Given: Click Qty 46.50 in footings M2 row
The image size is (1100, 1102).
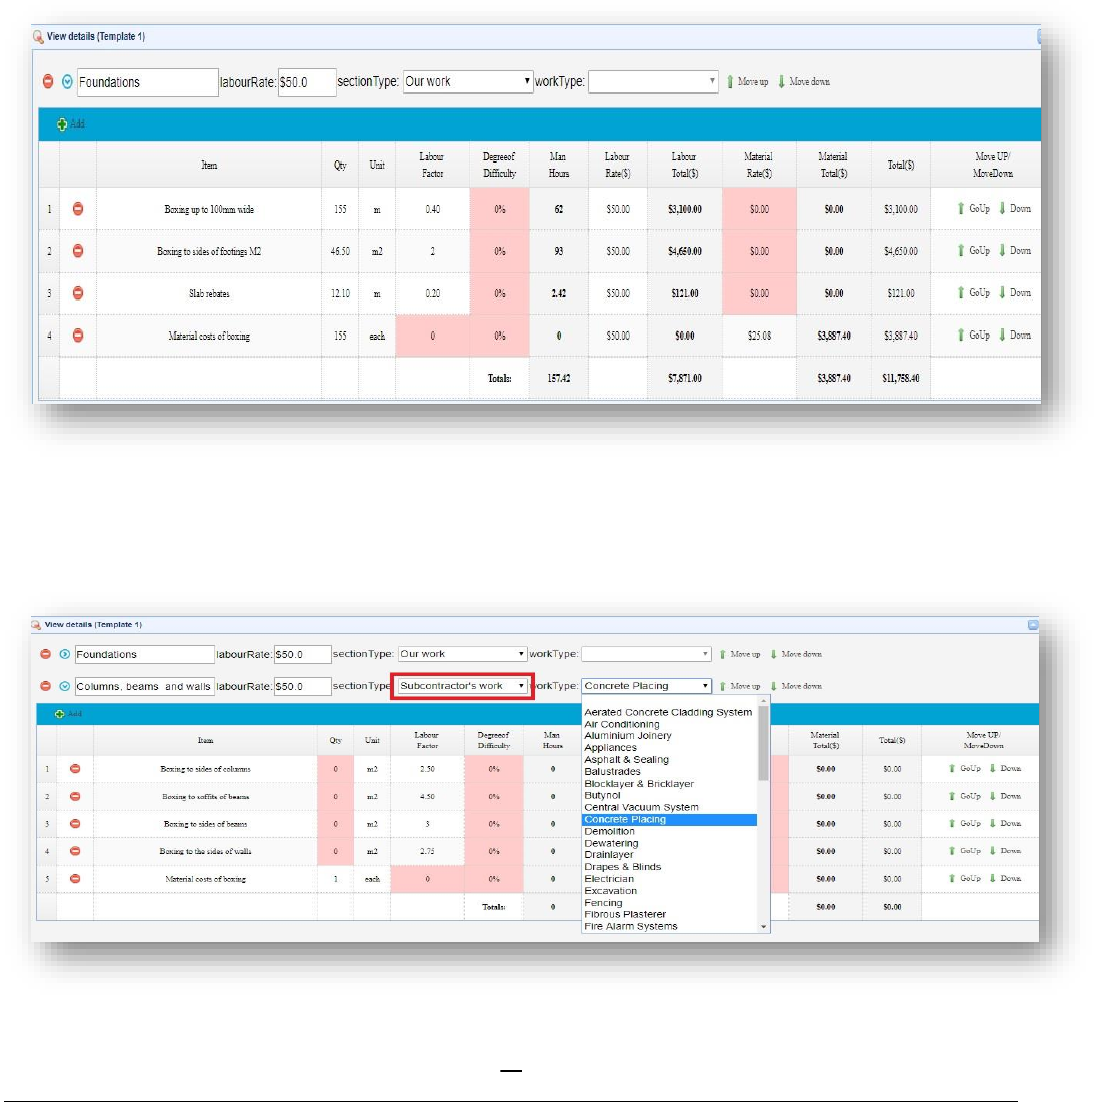Looking at the screenshot, I should 340,251.
